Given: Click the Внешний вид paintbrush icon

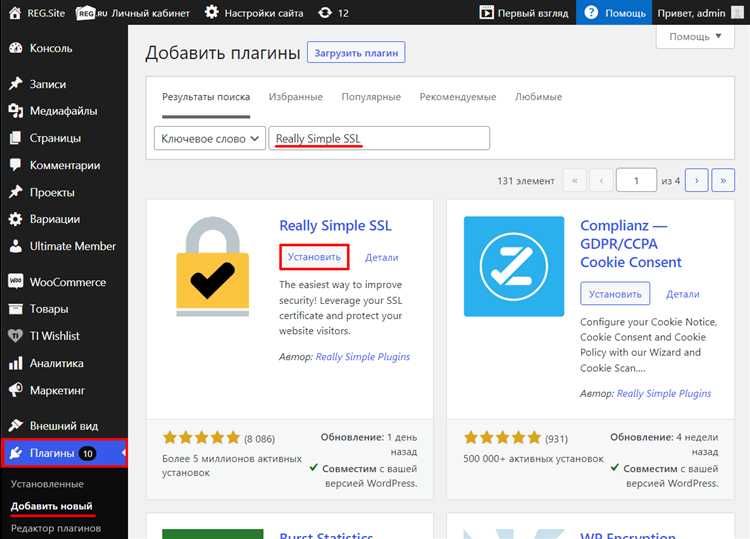Looking at the screenshot, I should point(16,425).
